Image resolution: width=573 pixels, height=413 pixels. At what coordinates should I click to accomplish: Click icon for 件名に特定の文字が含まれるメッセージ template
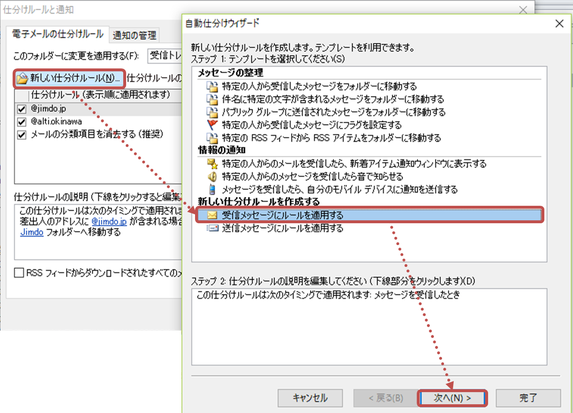[212, 99]
